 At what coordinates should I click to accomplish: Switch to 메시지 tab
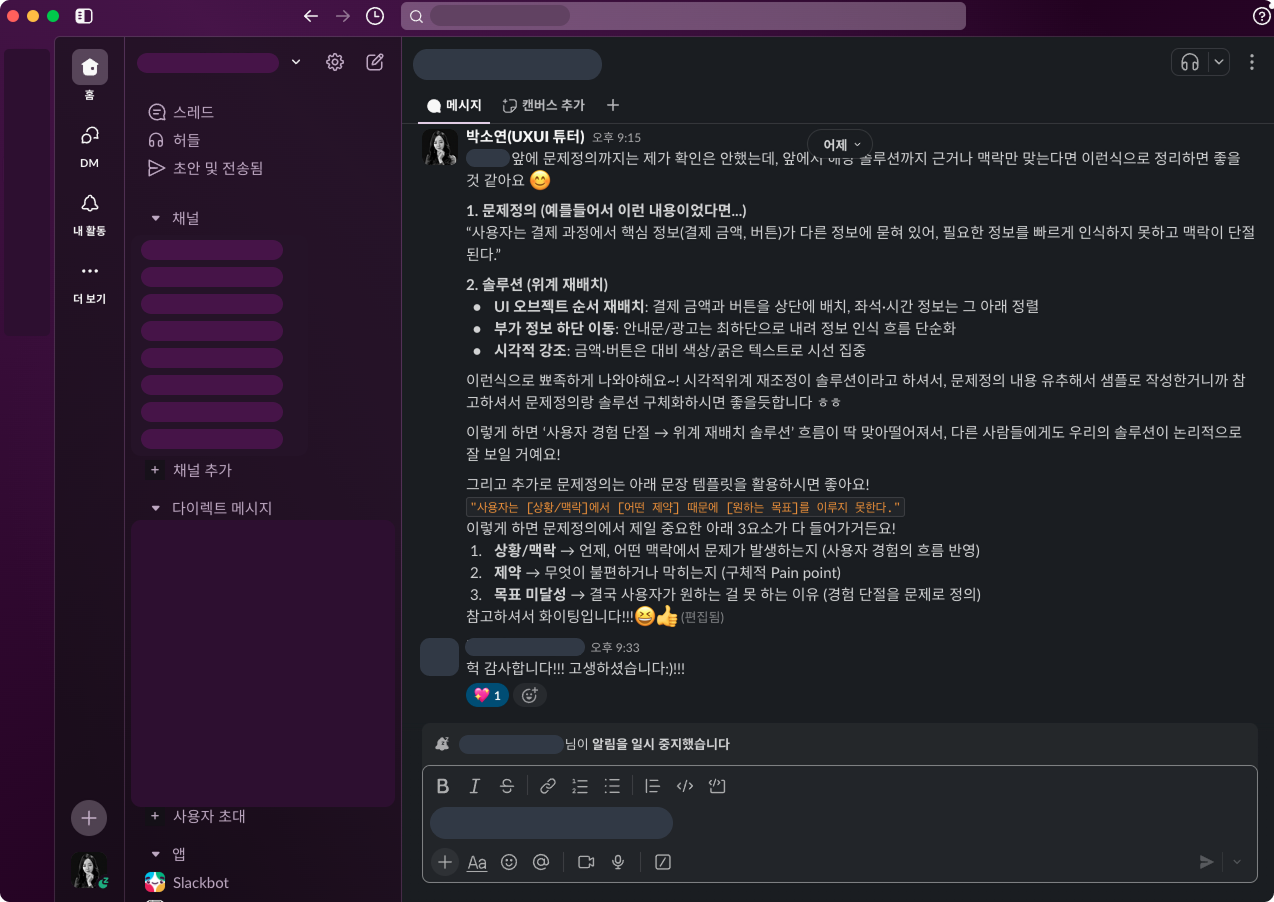[x=454, y=105]
